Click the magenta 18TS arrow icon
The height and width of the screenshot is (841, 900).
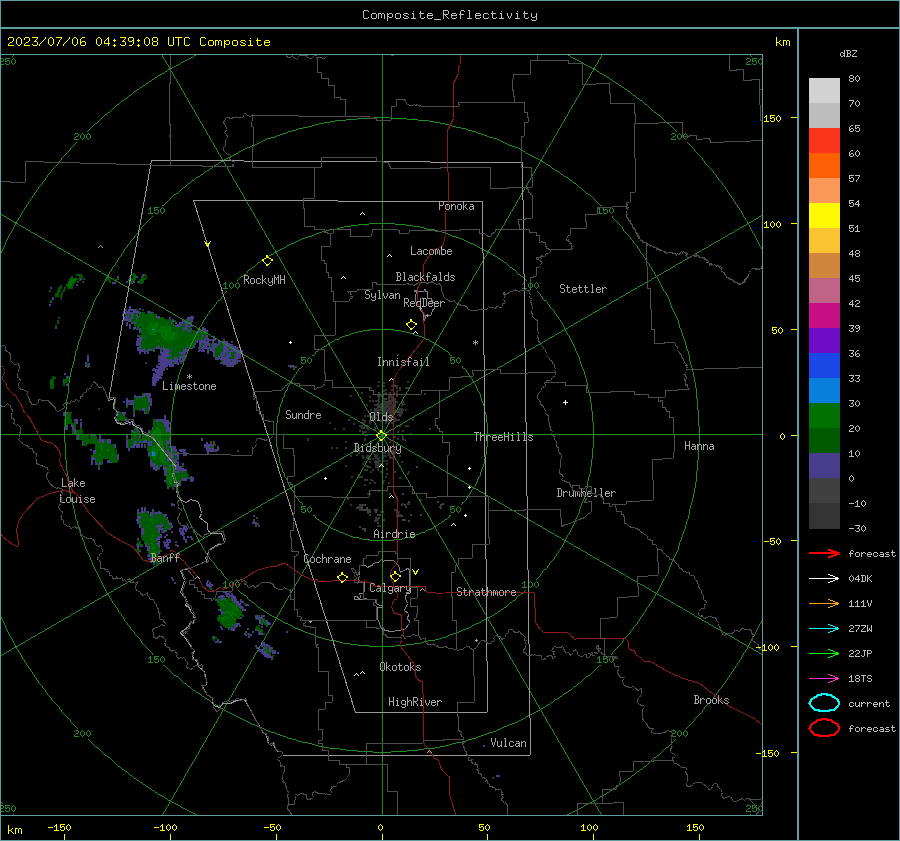click(824, 679)
